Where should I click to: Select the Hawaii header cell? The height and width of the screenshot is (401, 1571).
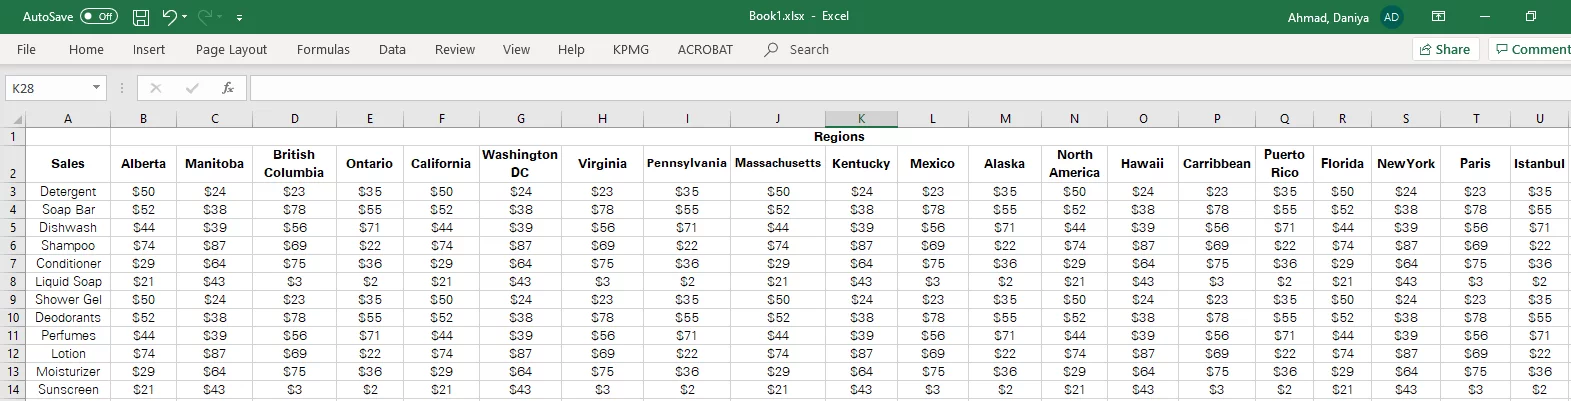click(1142, 163)
